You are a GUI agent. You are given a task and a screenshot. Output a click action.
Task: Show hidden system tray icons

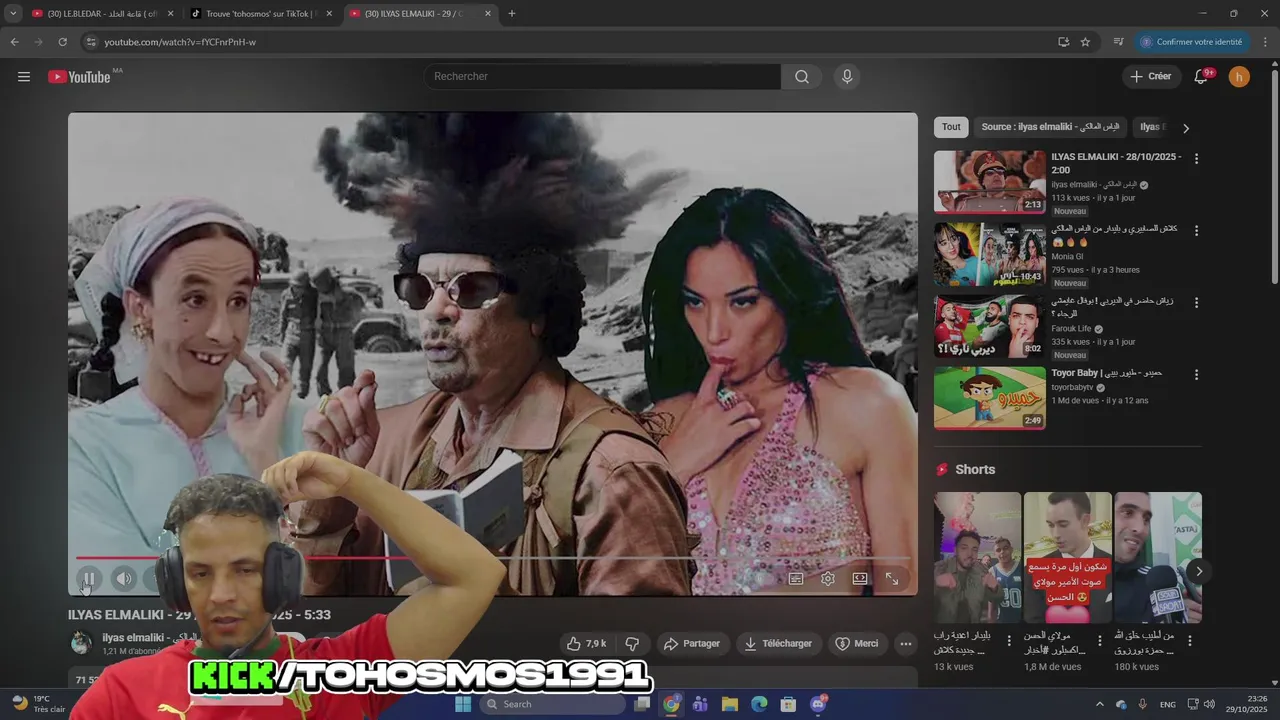(1100, 704)
